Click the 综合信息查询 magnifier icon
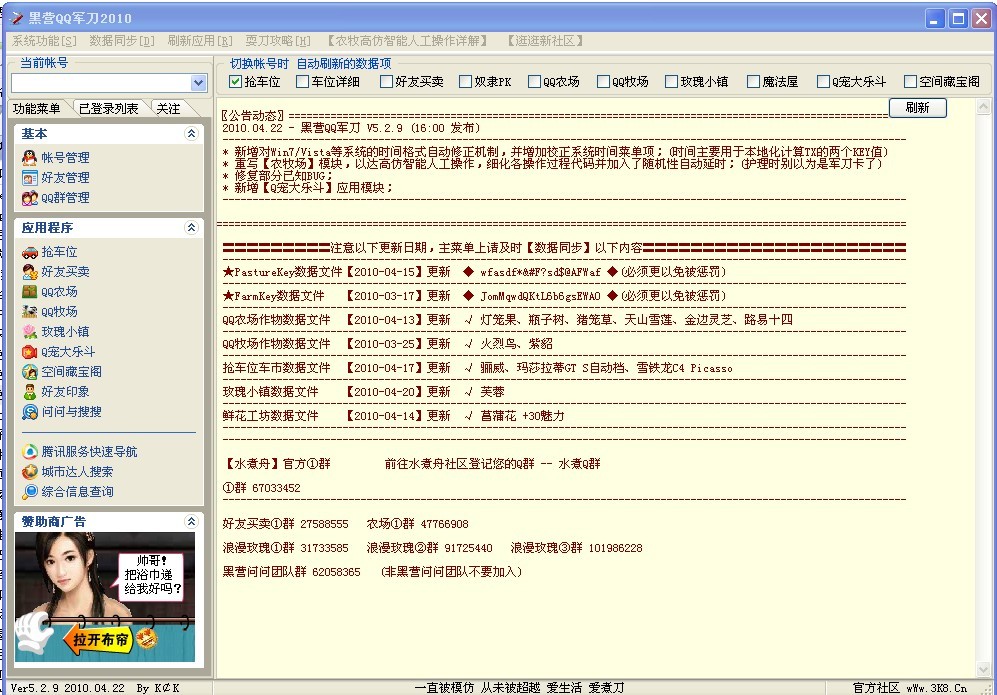 pos(29,492)
